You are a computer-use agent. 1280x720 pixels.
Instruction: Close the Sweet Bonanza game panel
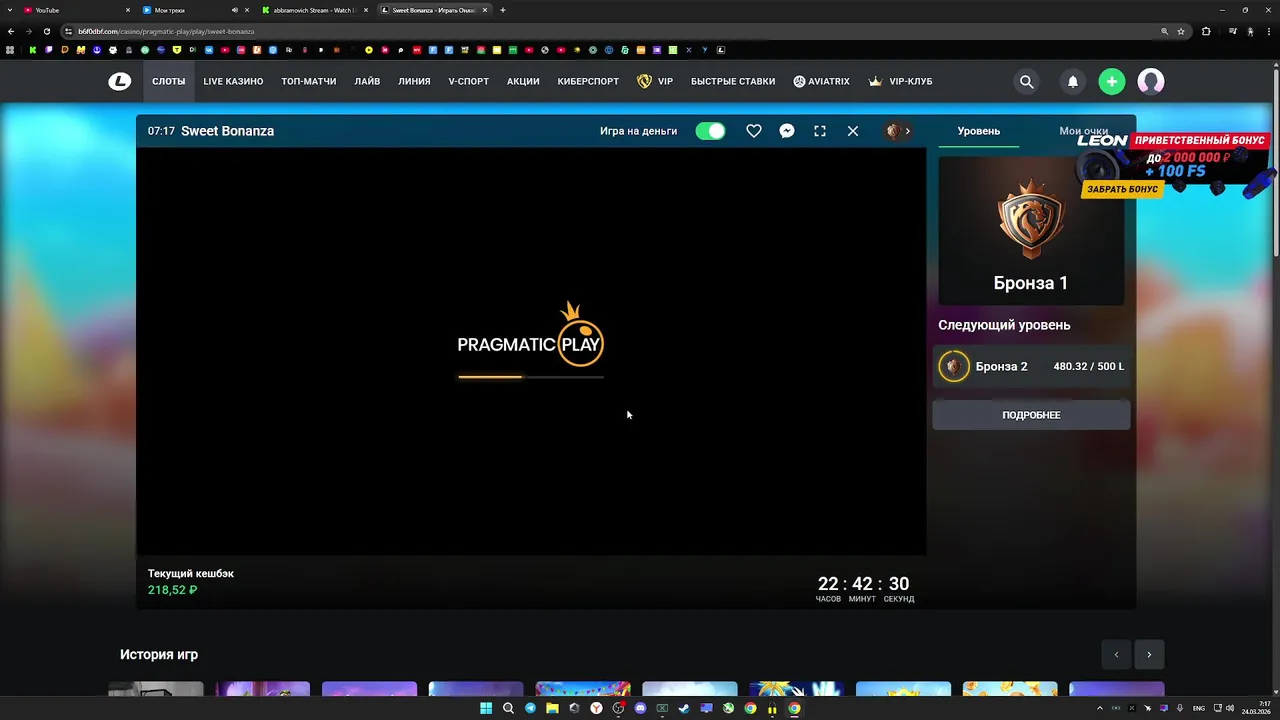coord(853,131)
